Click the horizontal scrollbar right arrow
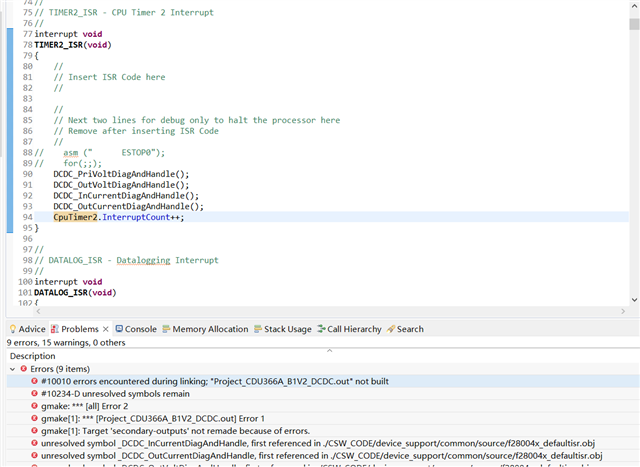 pos(623,311)
